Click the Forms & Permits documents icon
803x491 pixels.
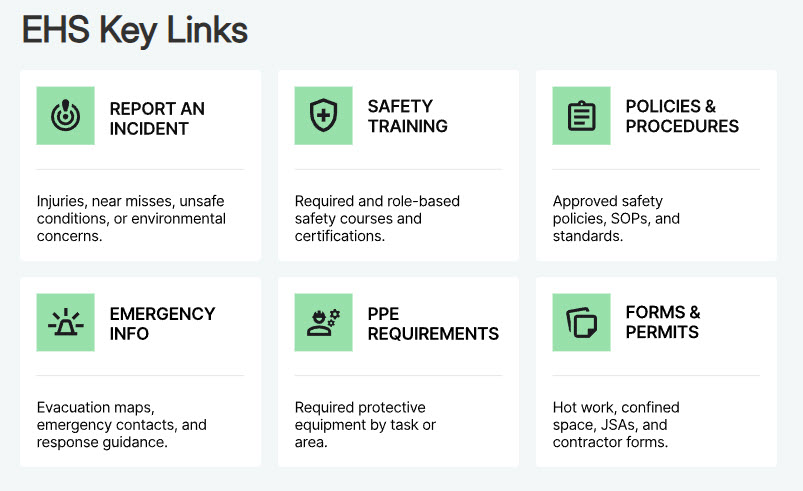pyautogui.click(x=581, y=322)
